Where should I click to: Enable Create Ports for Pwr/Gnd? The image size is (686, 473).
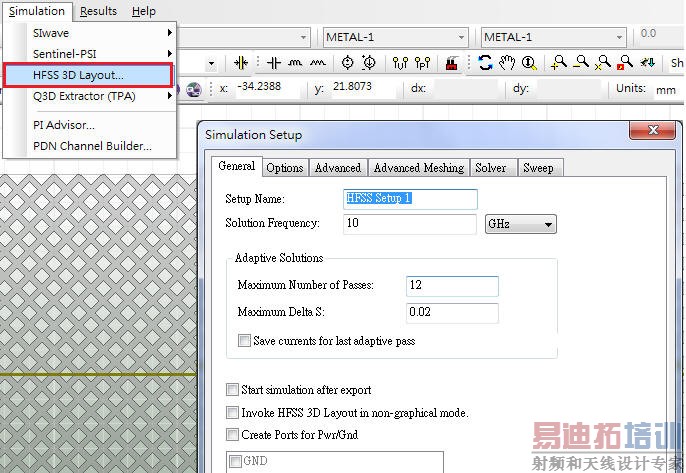[x=232, y=434]
